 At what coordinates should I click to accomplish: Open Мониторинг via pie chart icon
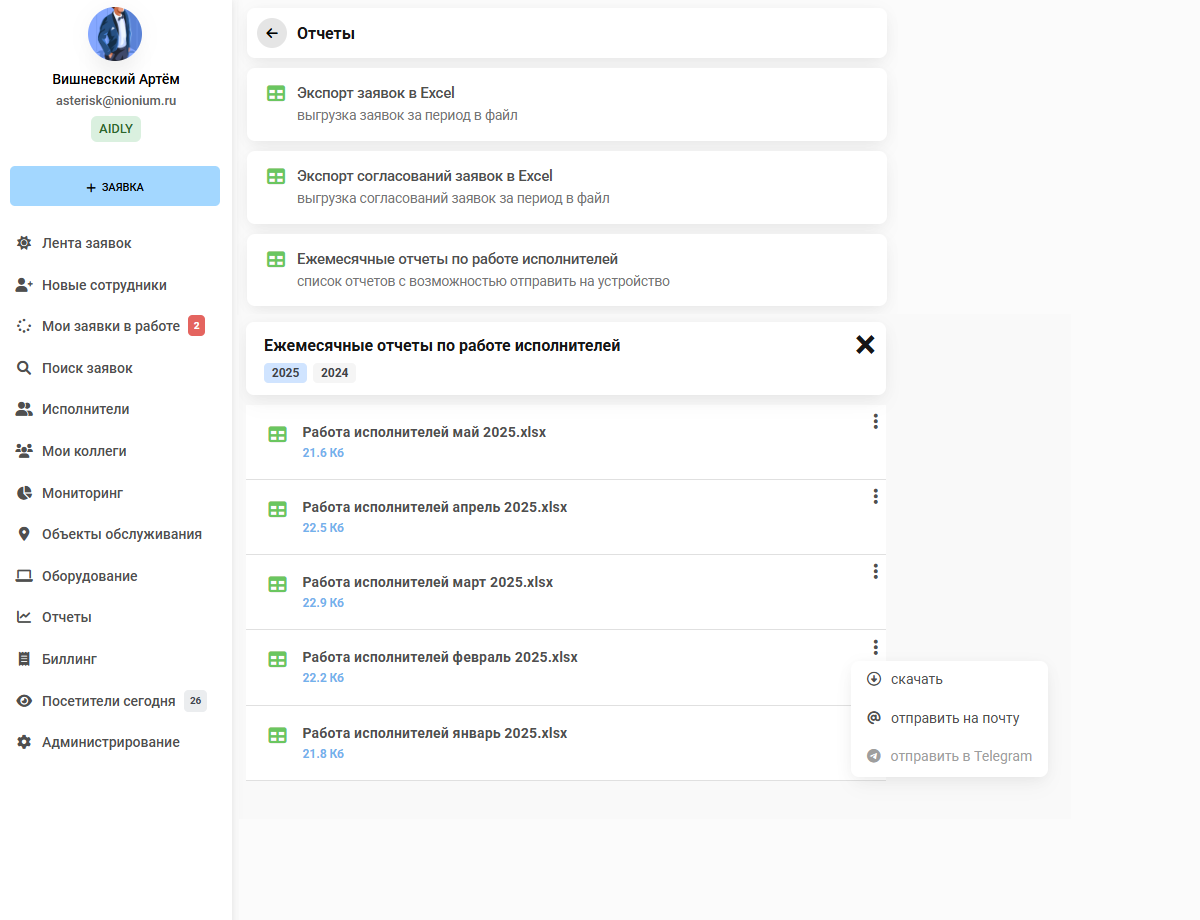click(x=24, y=493)
